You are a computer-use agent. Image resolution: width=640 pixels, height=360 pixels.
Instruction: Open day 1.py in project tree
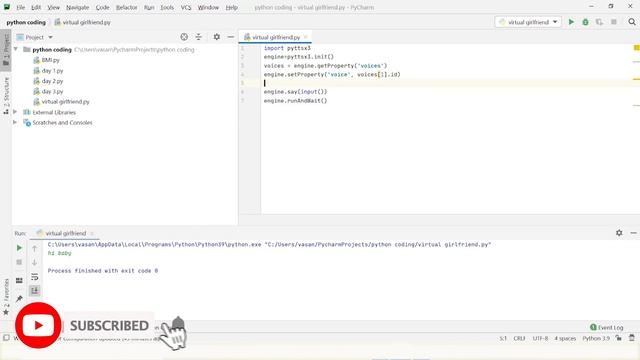click(52, 71)
